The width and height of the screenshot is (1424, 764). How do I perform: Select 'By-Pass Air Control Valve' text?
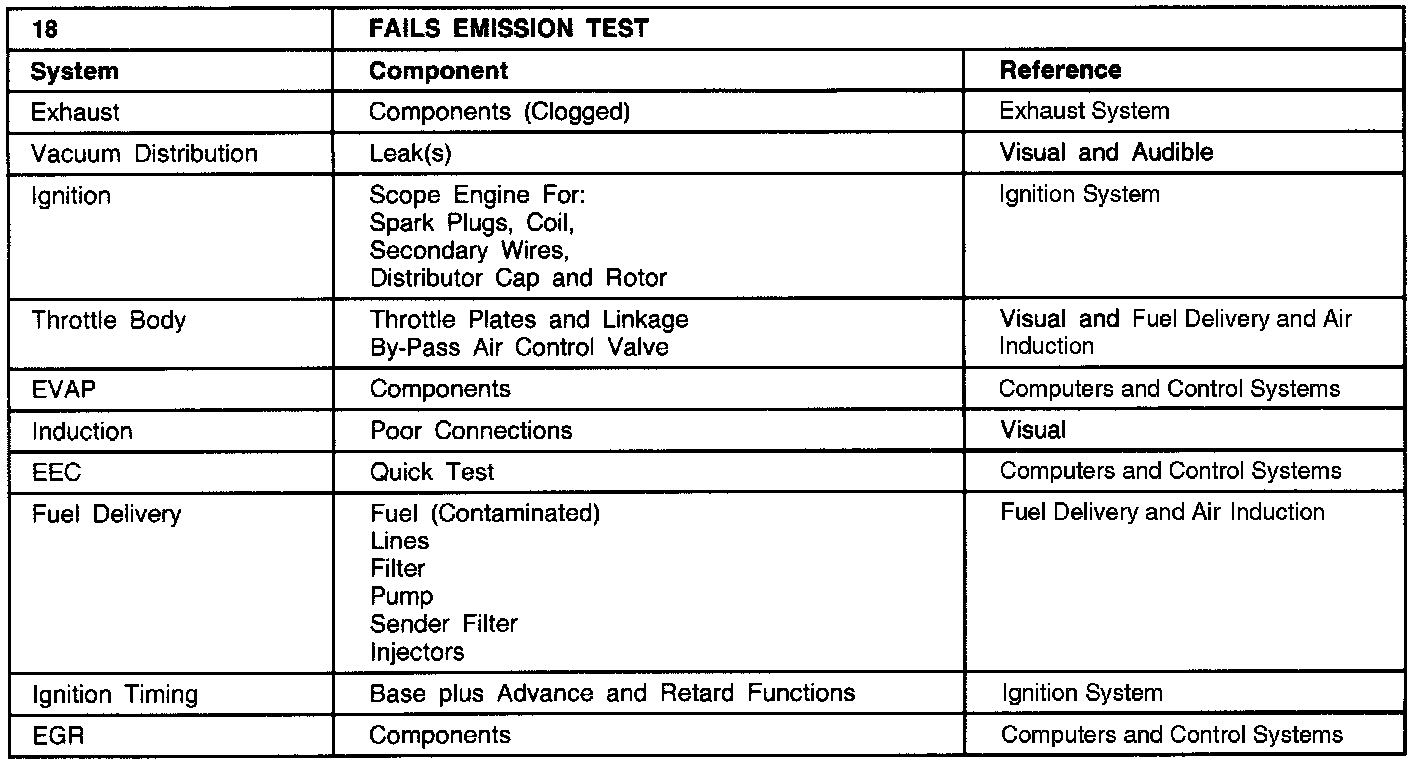[x=519, y=348]
